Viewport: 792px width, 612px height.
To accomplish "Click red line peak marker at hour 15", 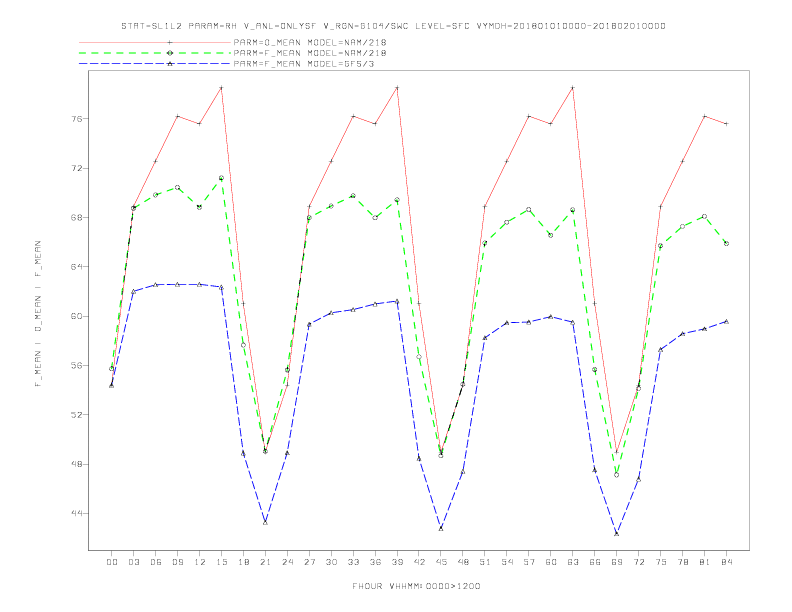I will point(221,88).
